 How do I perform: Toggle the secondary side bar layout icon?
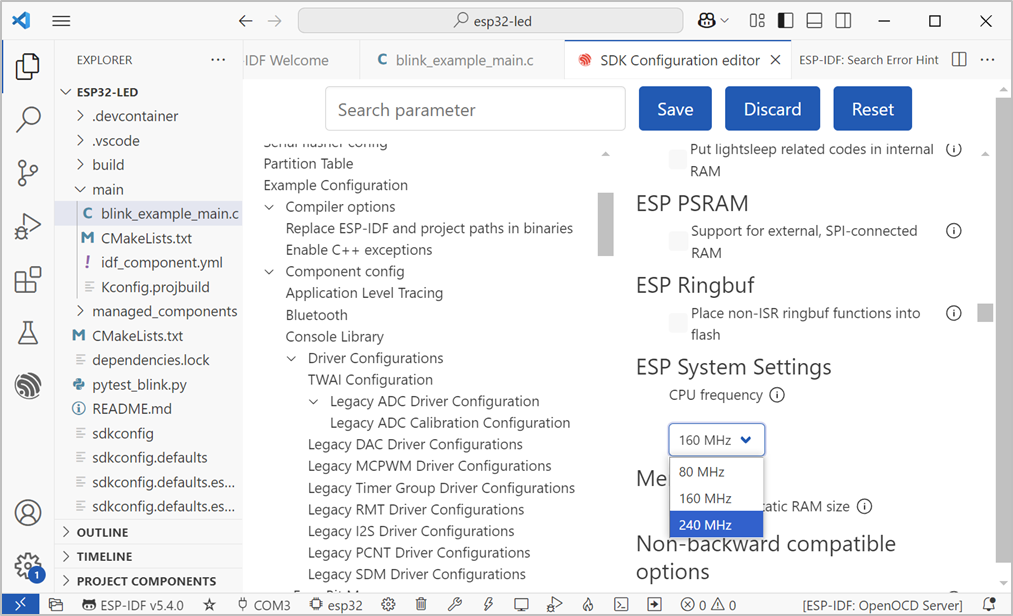tap(843, 21)
